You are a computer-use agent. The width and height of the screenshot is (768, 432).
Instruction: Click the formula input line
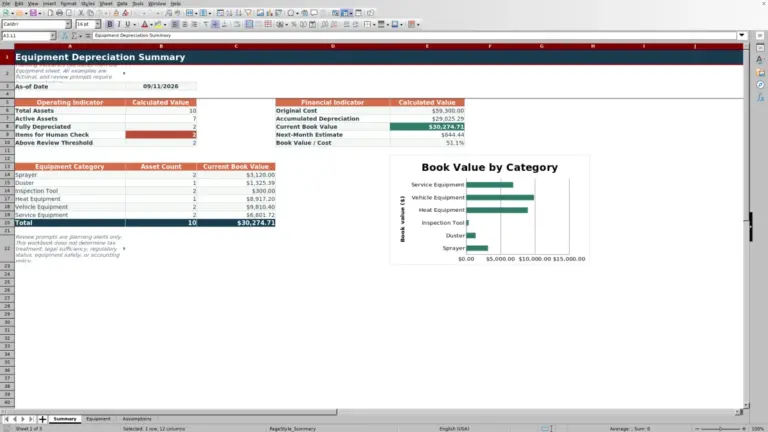[414, 35]
